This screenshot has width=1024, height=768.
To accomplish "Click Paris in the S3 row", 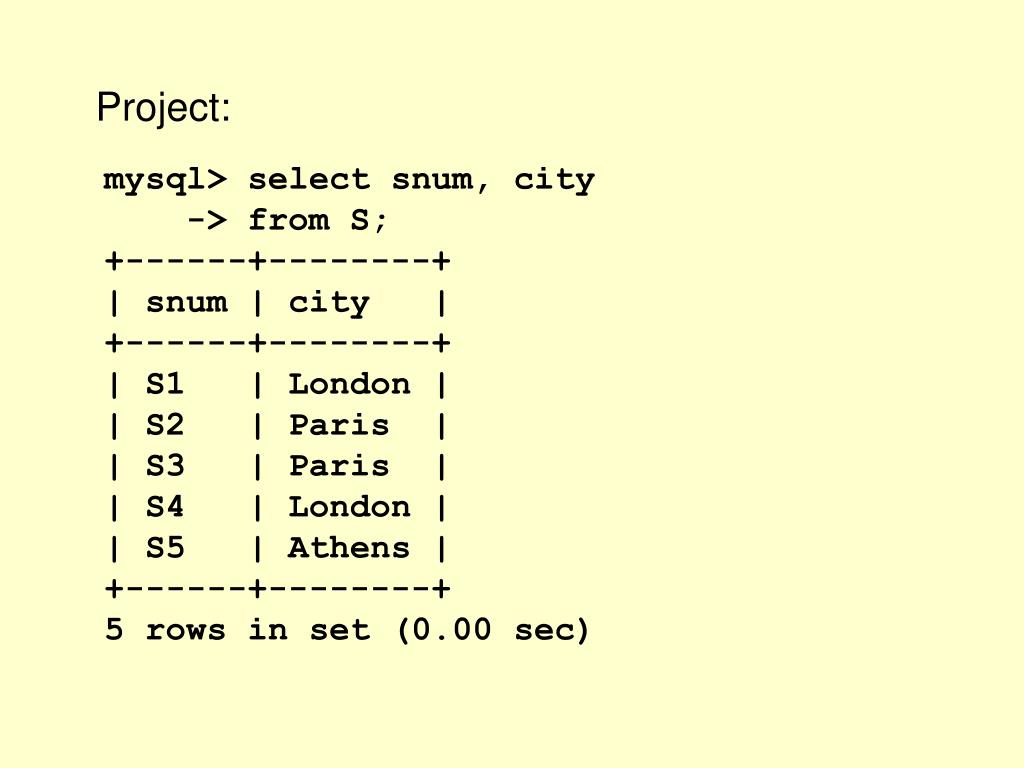I will [339, 466].
